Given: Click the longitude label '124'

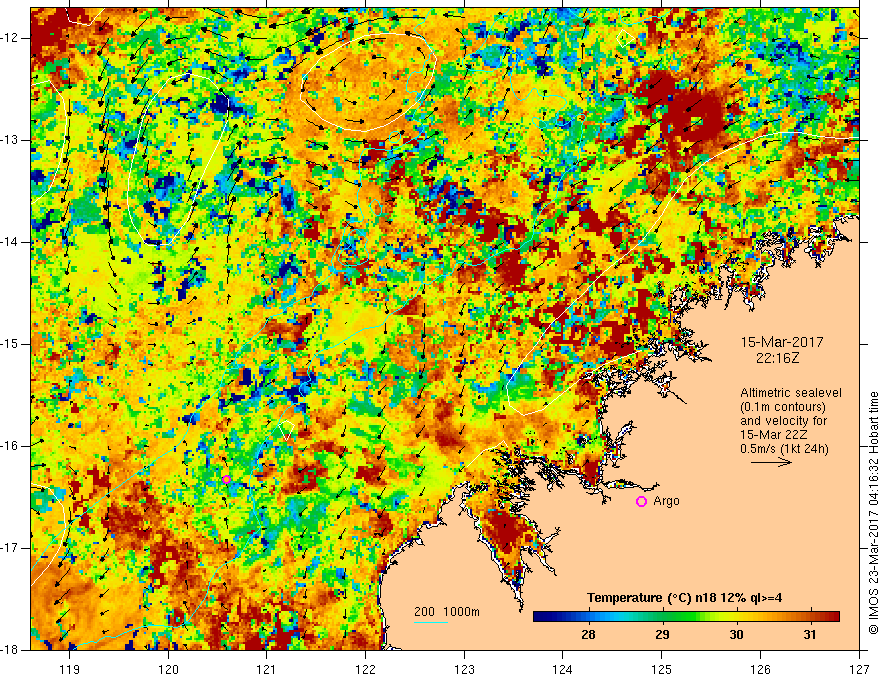Looking at the screenshot, I should (563, 669).
